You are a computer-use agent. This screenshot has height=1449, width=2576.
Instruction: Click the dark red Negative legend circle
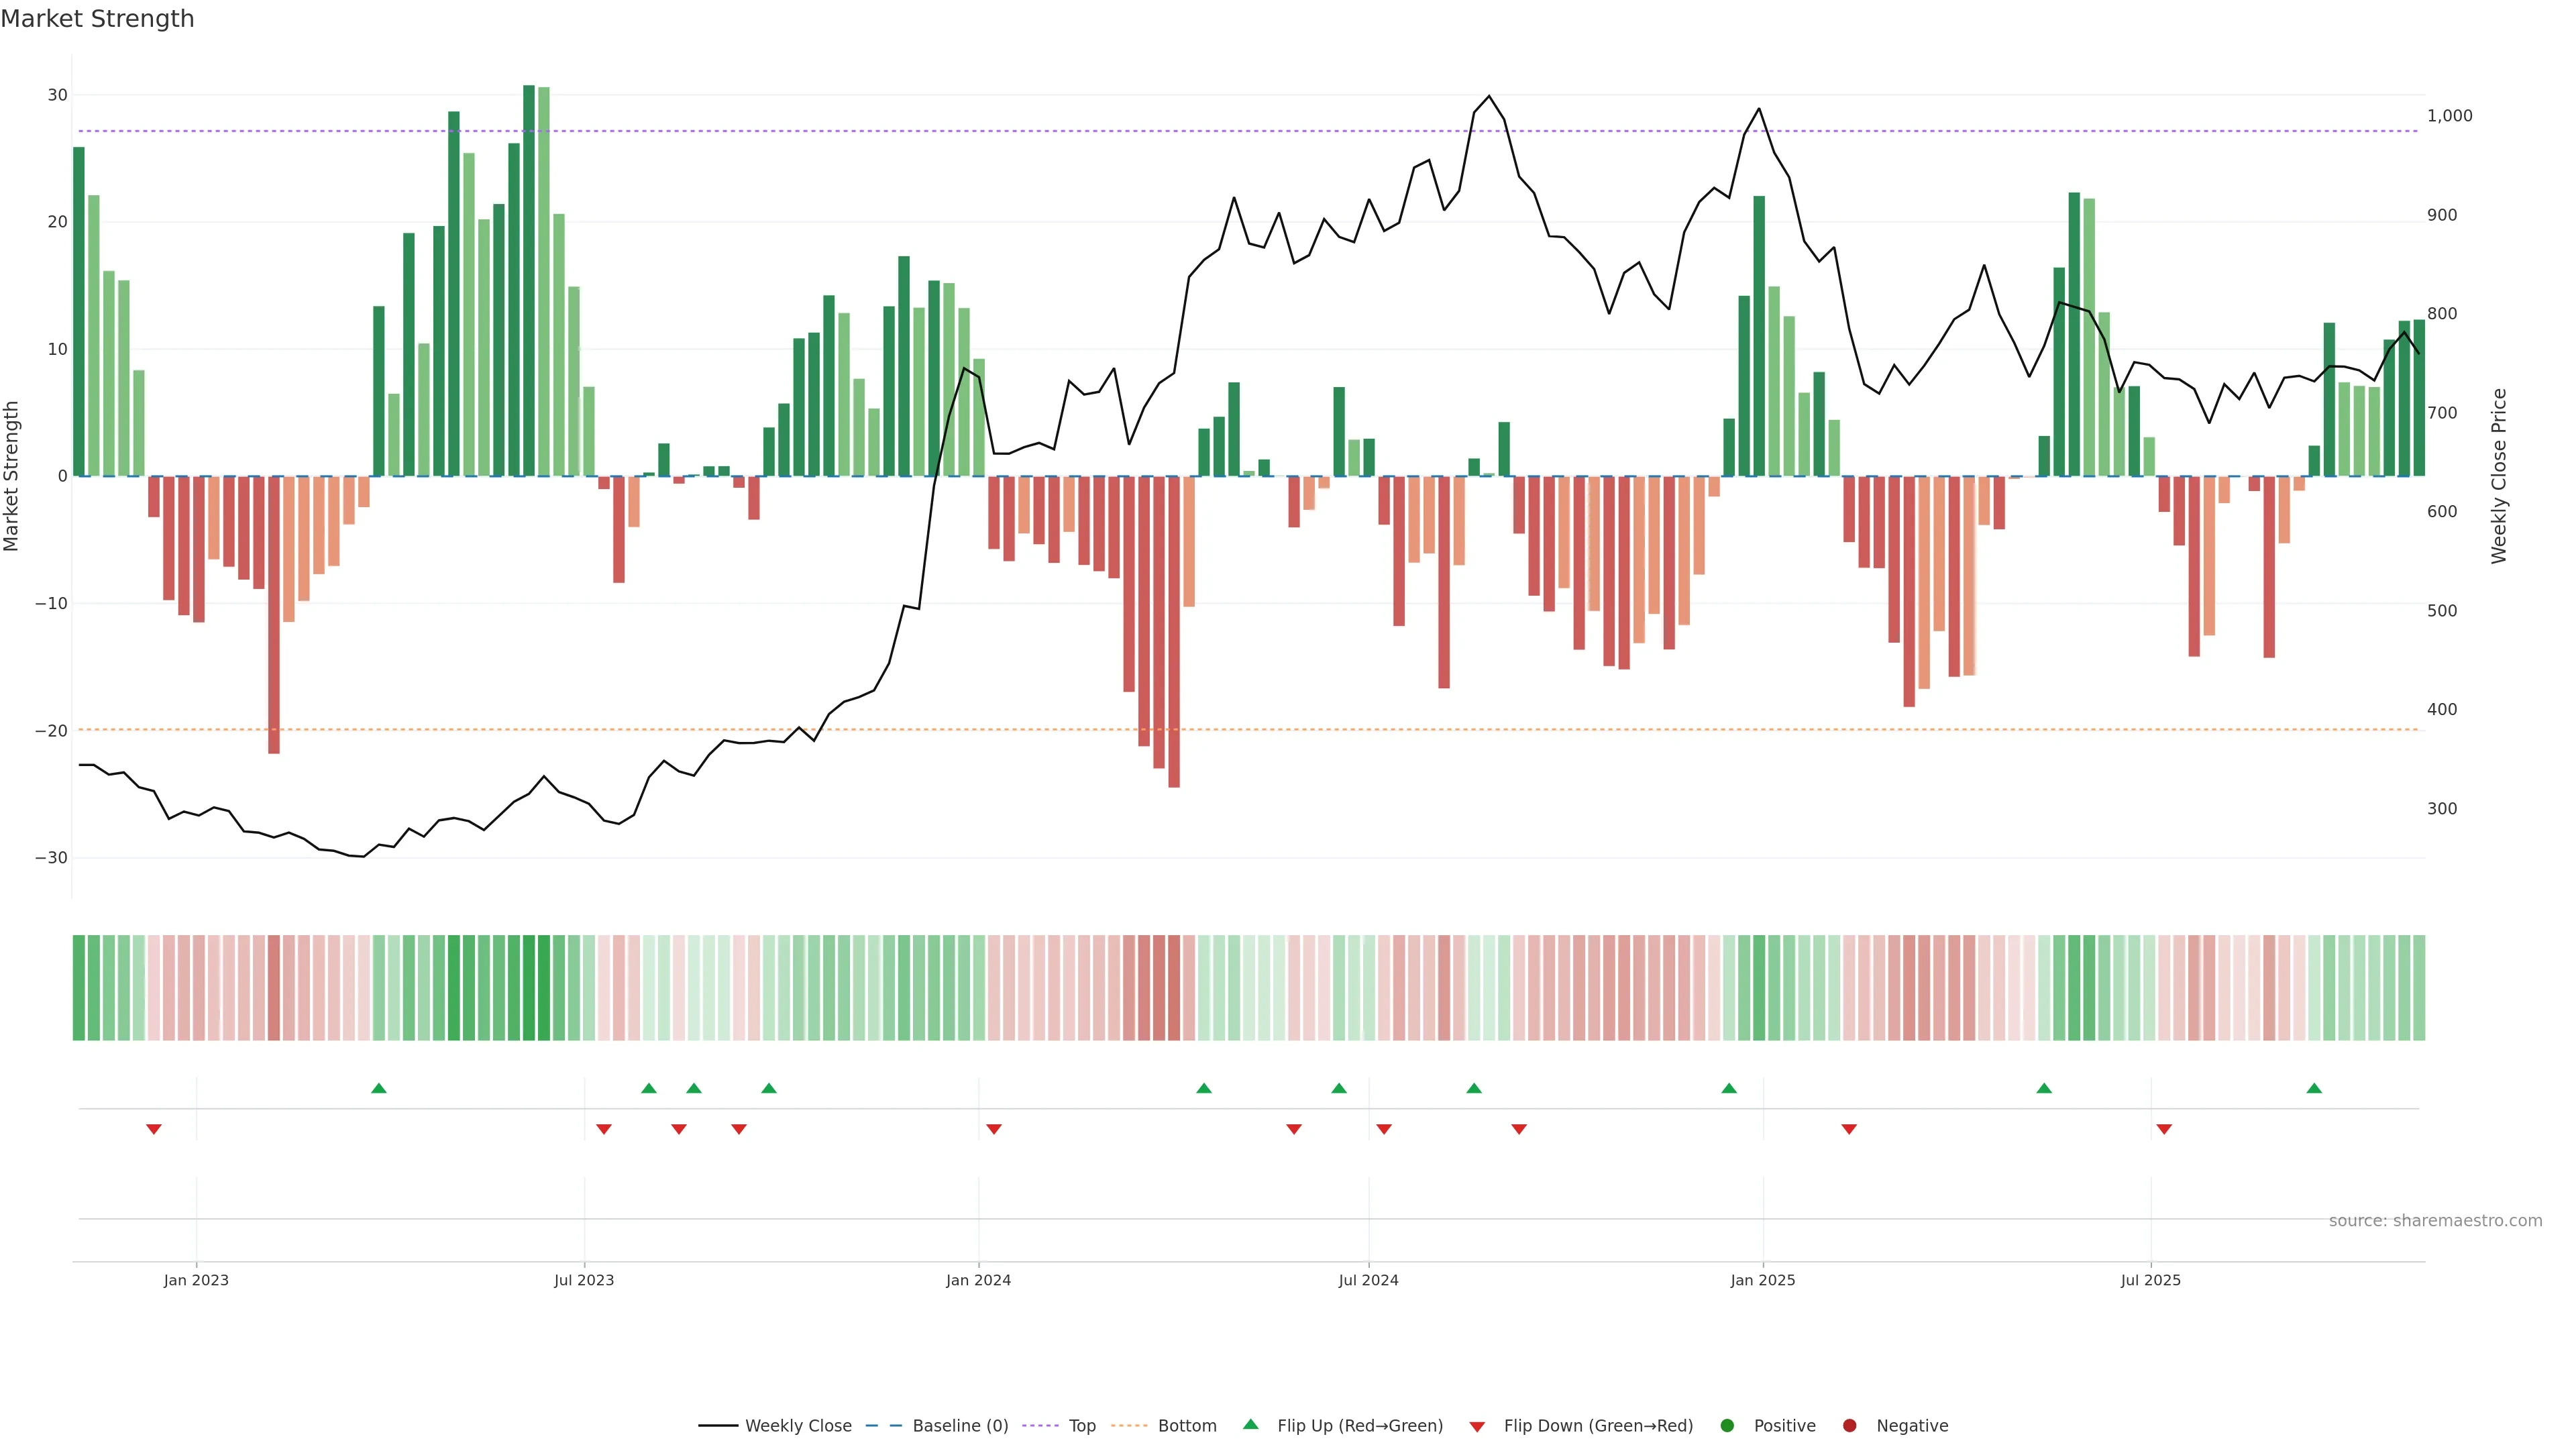tap(1849, 1426)
